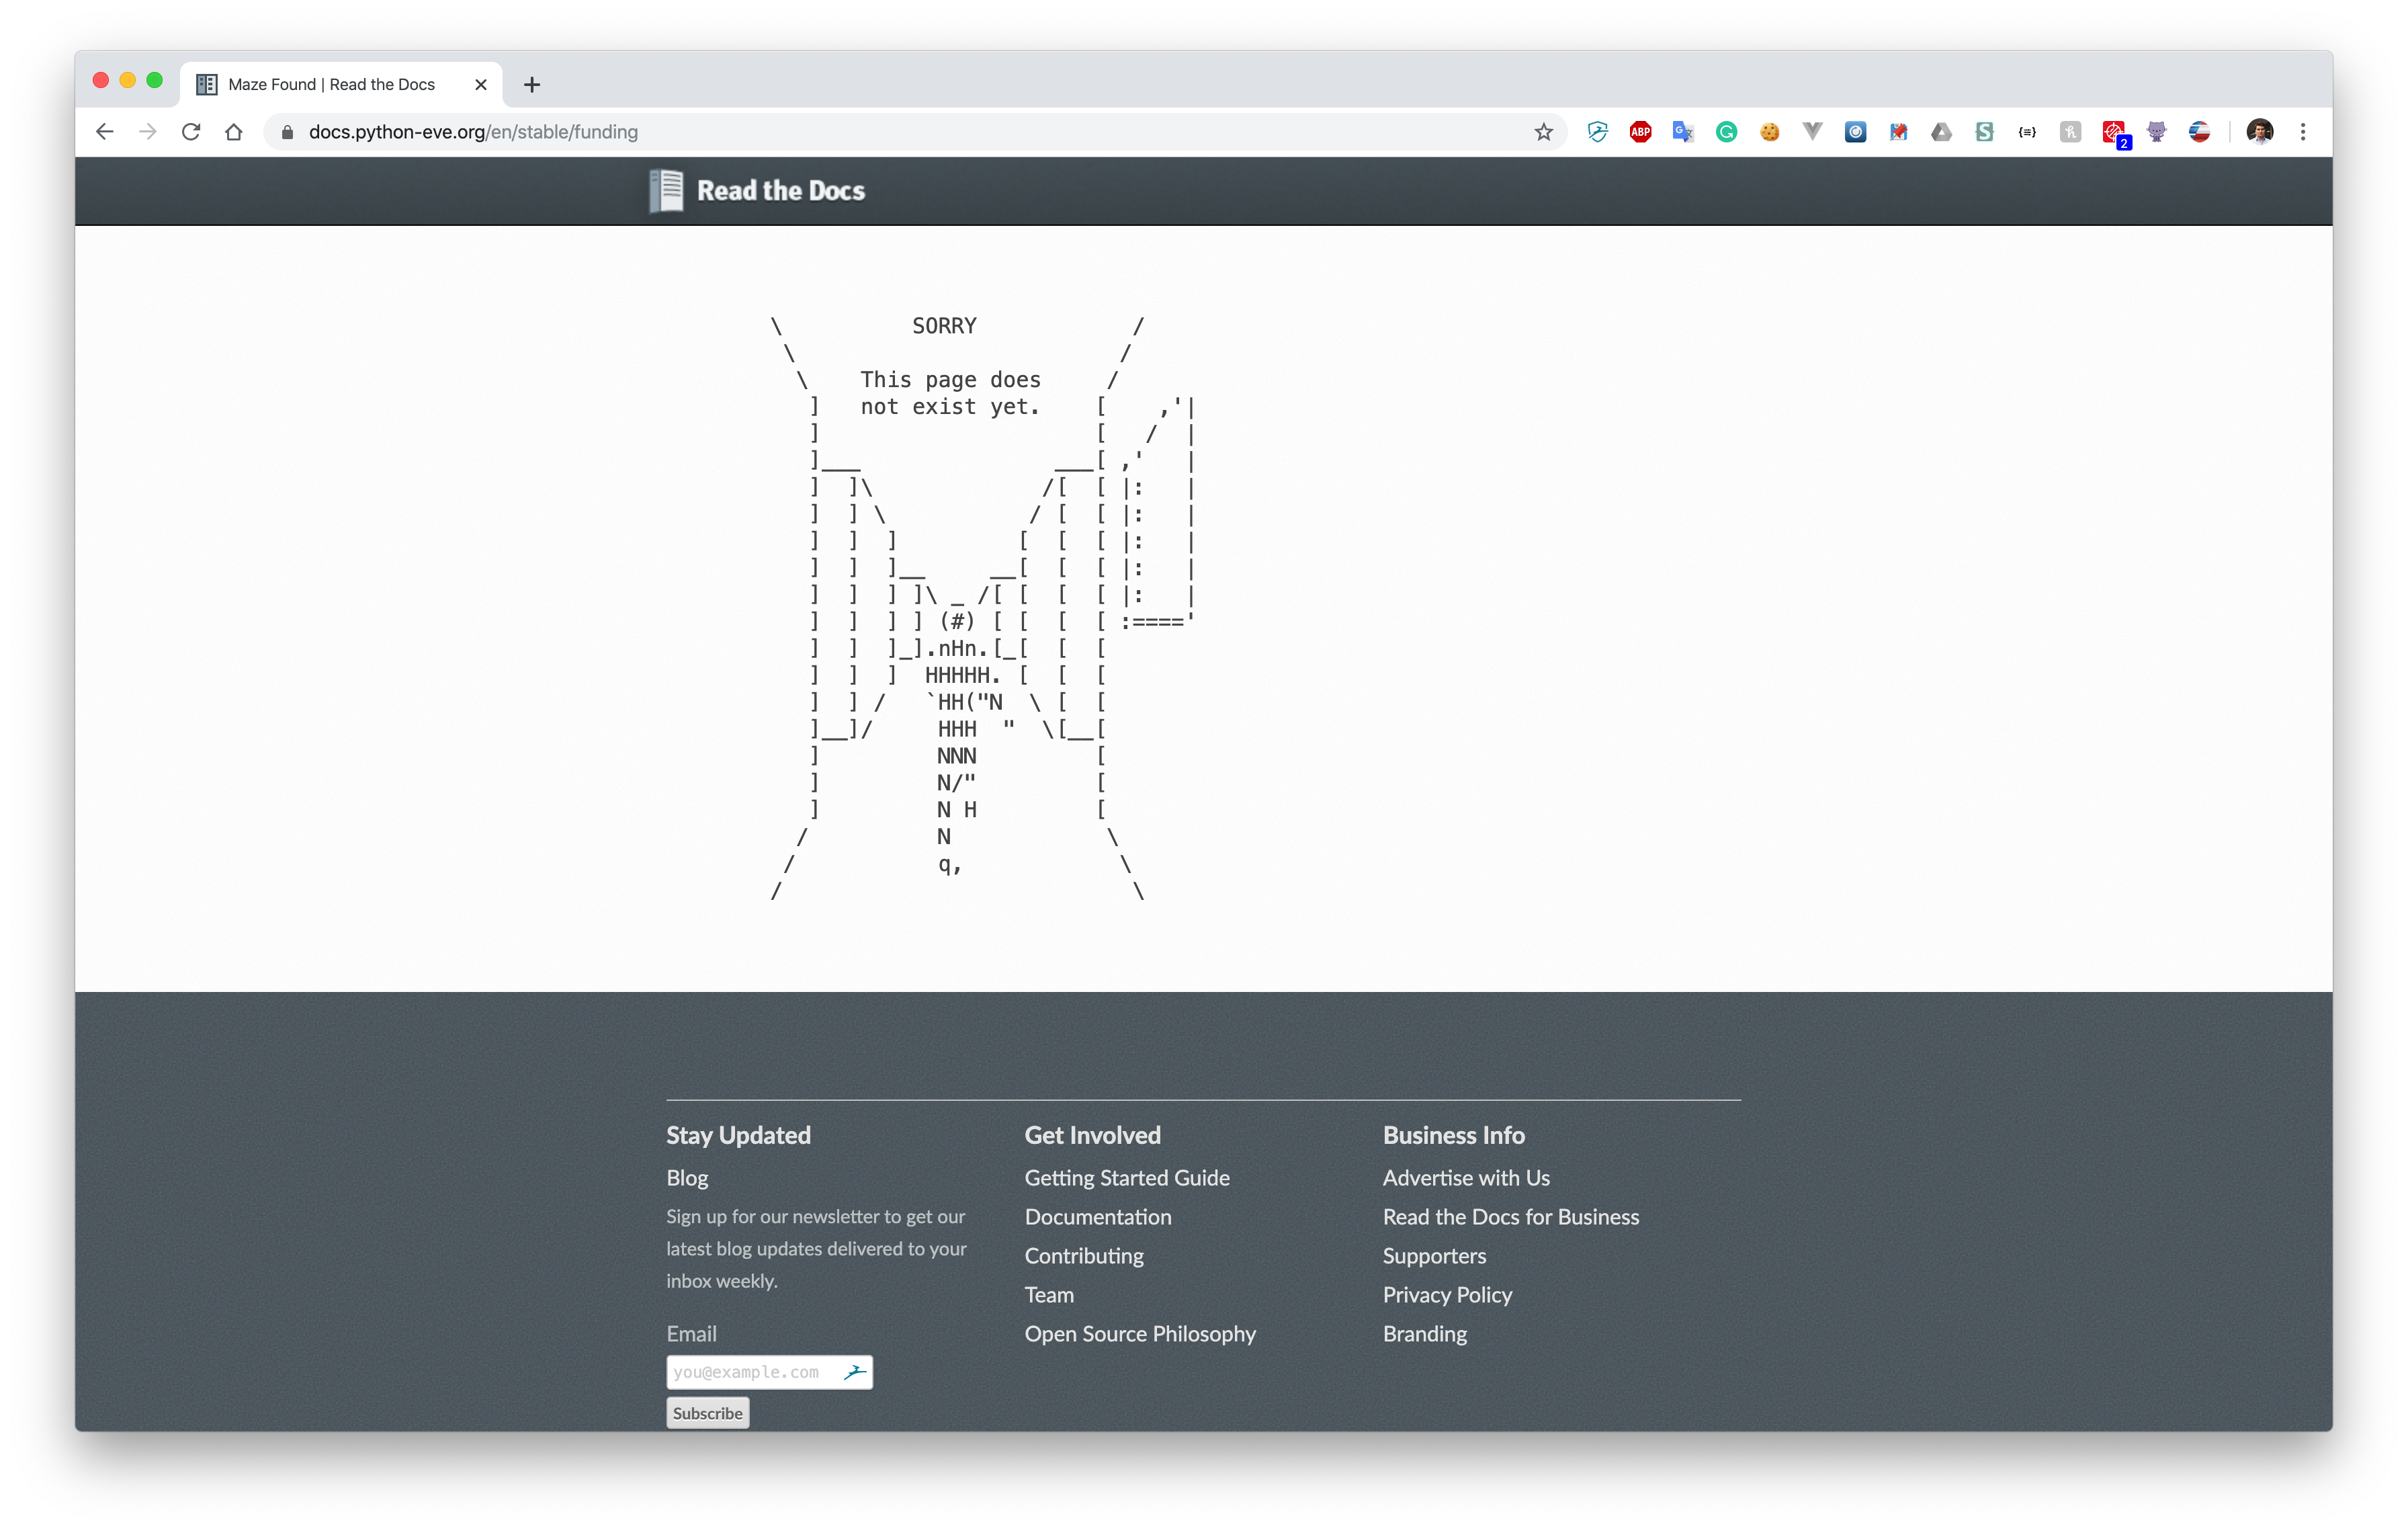Open the Contributing link
The width and height of the screenshot is (2408, 1531).
point(1084,1255)
